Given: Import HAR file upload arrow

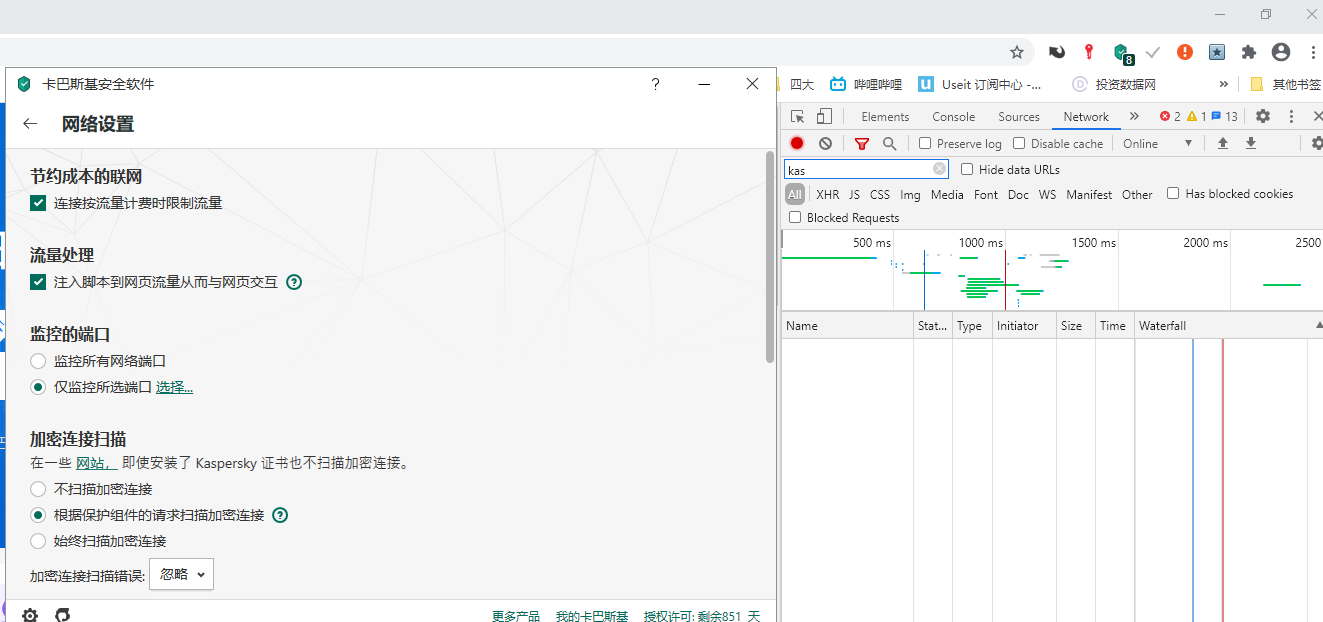Looking at the screenshot, I should tap(1222, 143).
